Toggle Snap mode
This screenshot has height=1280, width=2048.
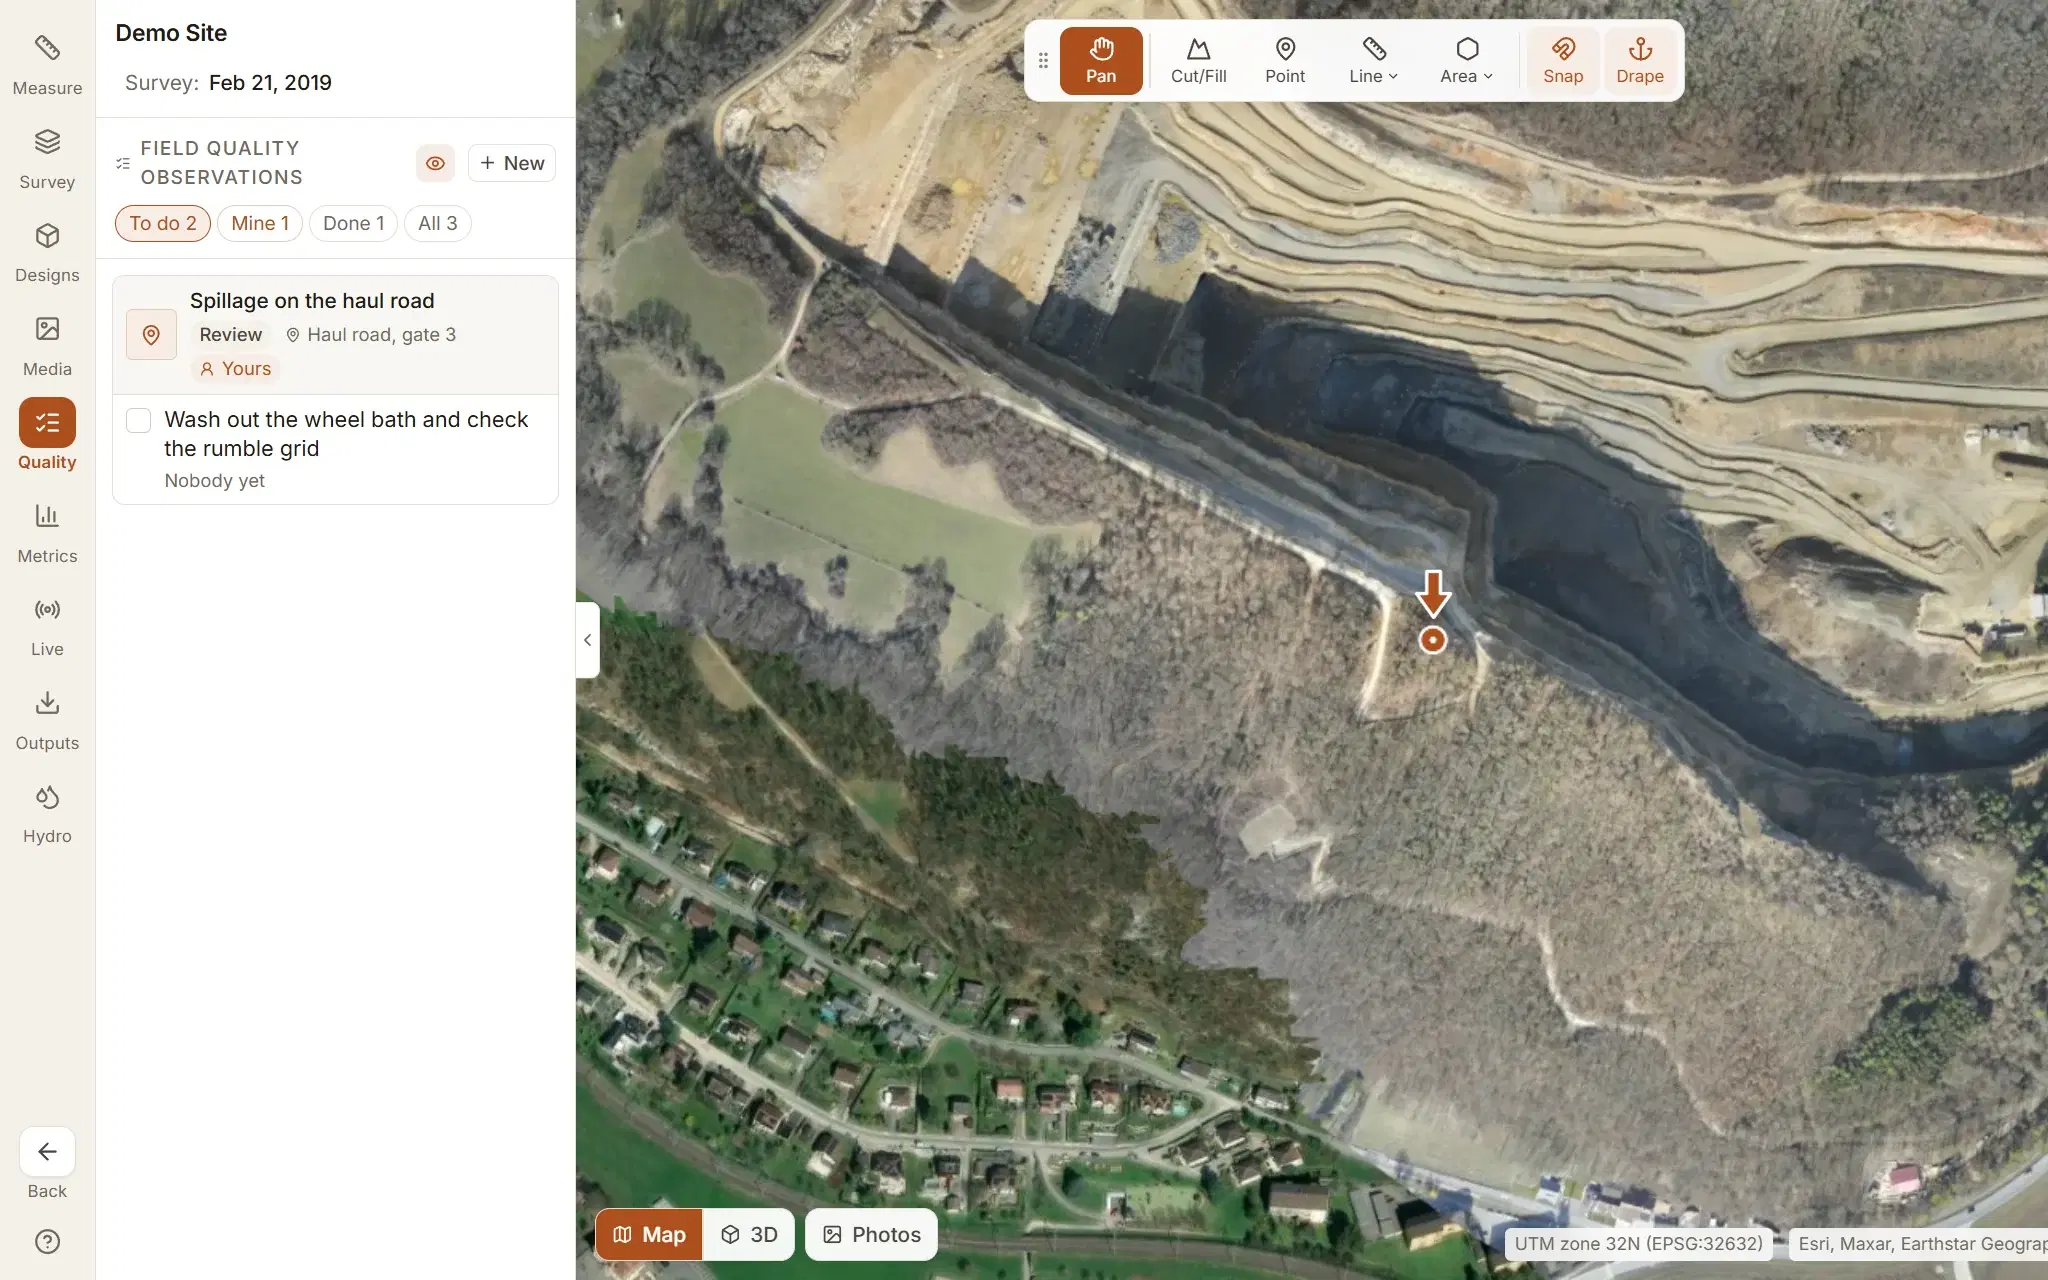(1563, 61)
